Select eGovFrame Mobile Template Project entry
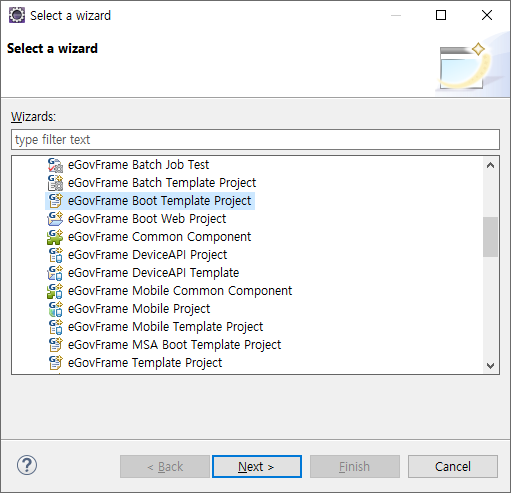This screenshot has width=511, height=493. pyautogui.click(x=155, y=327)
